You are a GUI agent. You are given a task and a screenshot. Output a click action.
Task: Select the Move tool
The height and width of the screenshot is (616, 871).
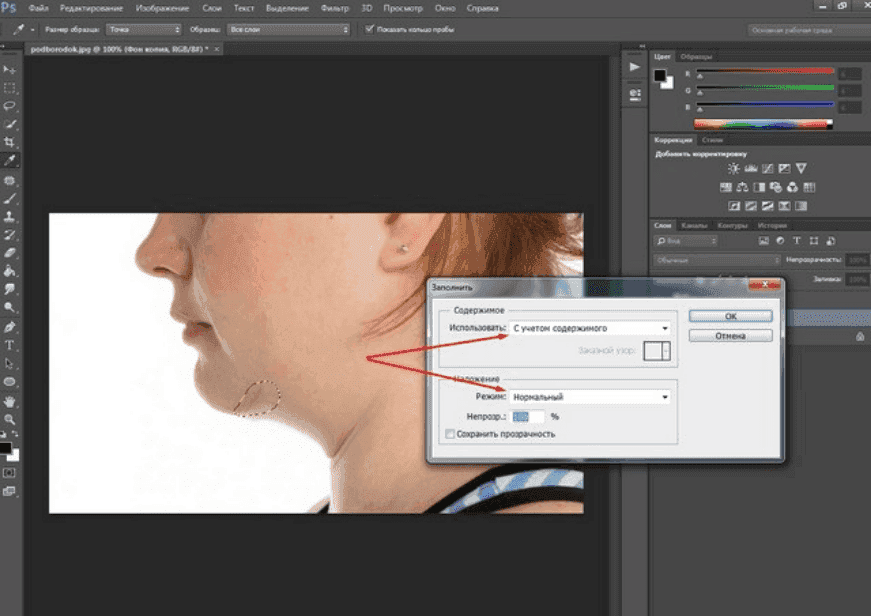[x=9, y=70]
